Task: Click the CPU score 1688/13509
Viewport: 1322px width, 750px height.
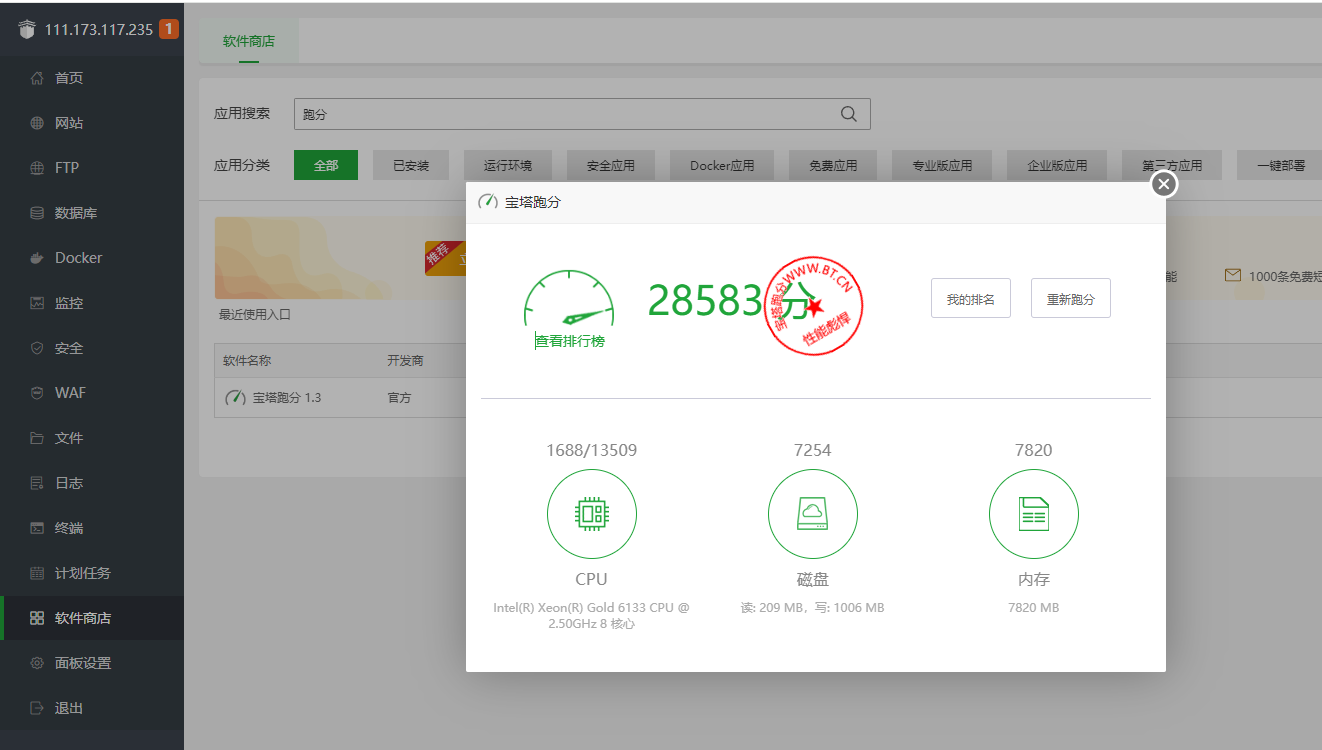Action: click(591, 450)
